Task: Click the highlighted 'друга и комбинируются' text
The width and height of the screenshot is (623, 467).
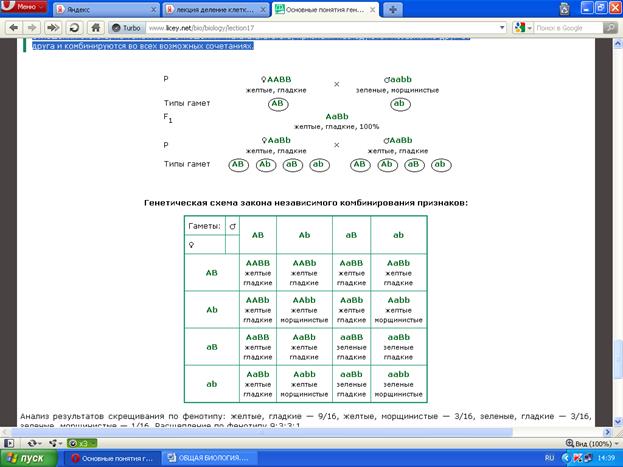Action: click(142, 46)
